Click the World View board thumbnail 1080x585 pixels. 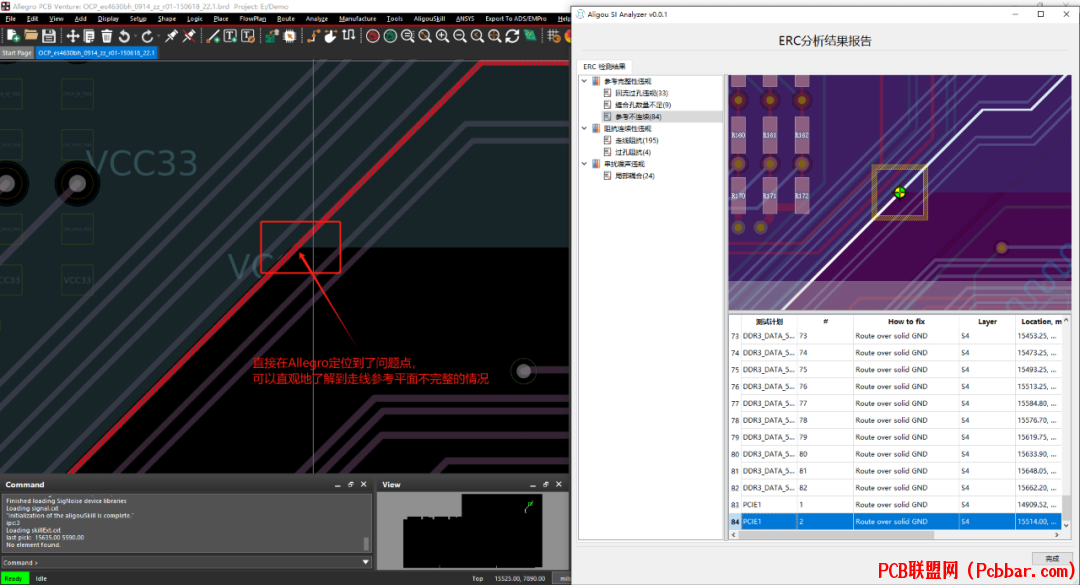pos(472,531)
